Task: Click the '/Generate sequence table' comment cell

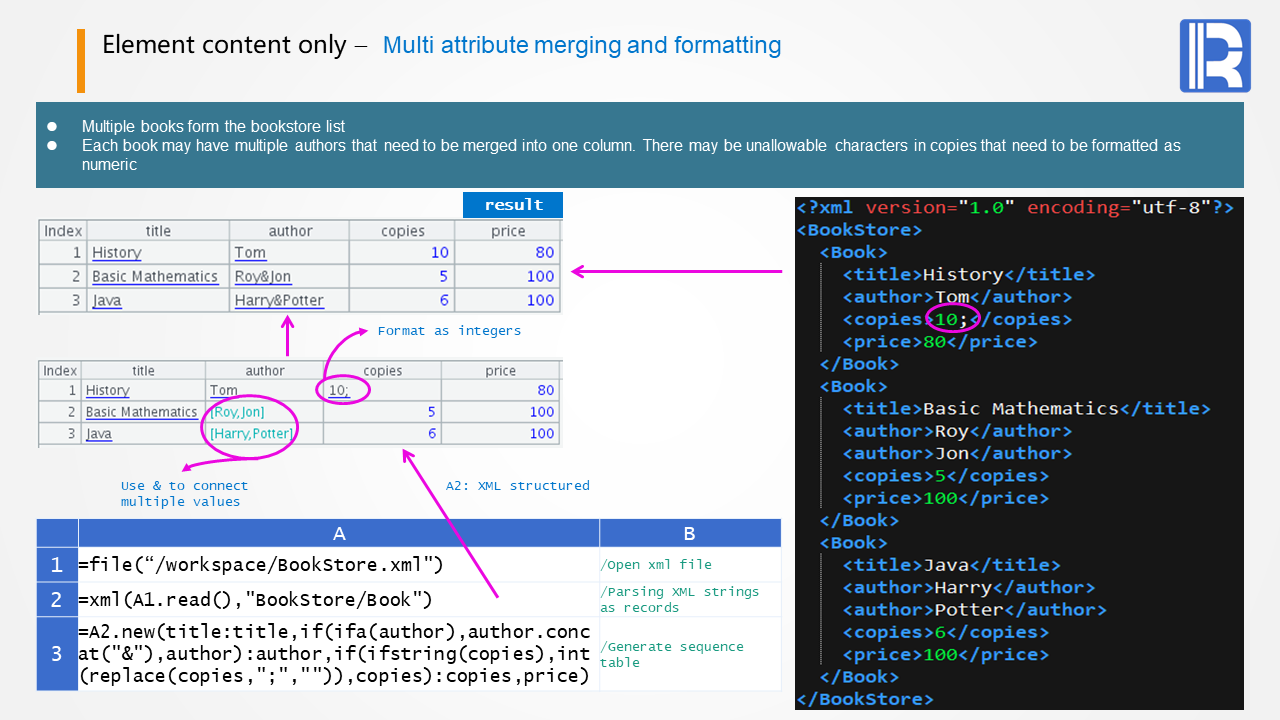Action: pyautogui.click(x=689, y=654)
